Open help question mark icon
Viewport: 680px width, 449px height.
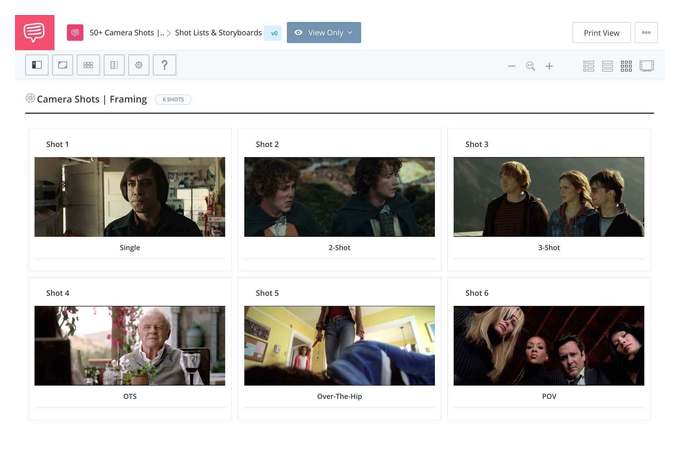click(164, 65)
